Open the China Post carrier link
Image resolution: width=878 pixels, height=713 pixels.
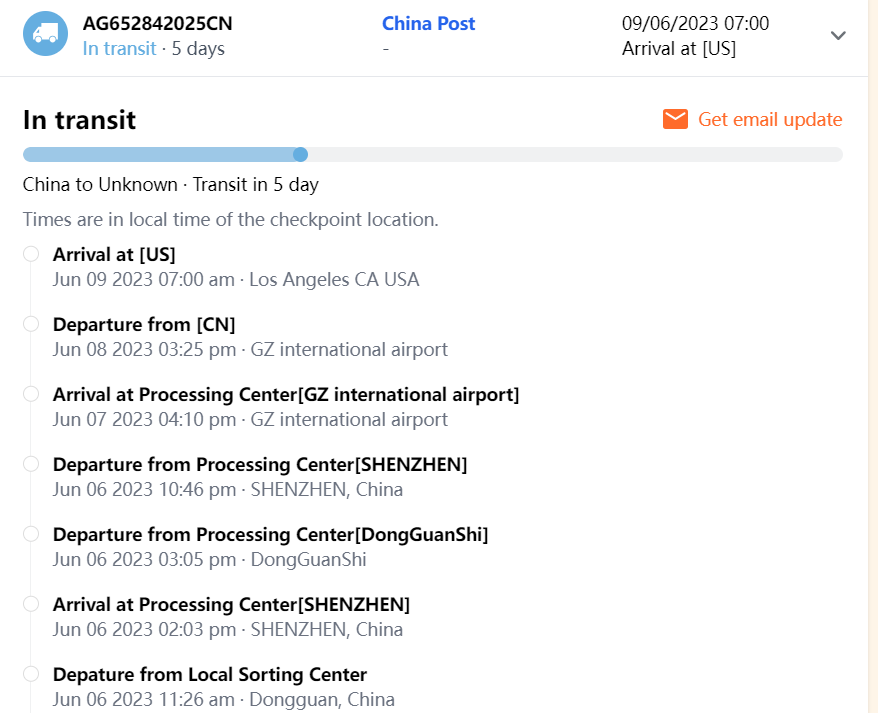(428, 23)
